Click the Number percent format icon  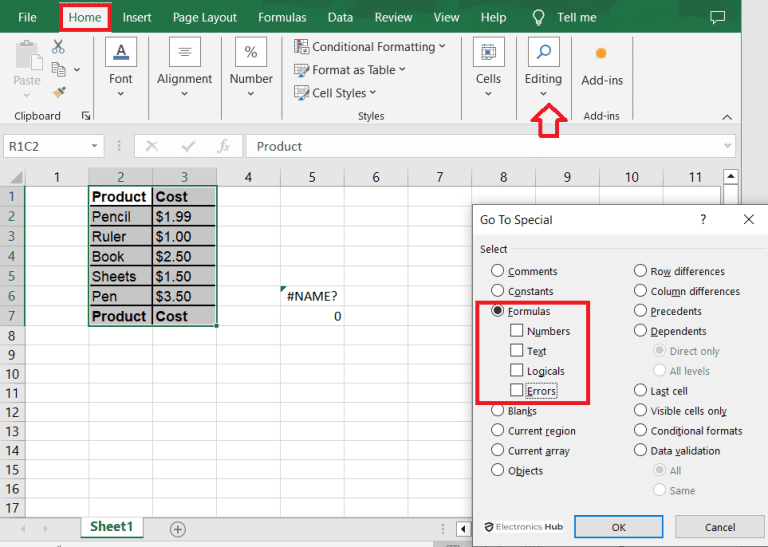click(x=251, y=53)
